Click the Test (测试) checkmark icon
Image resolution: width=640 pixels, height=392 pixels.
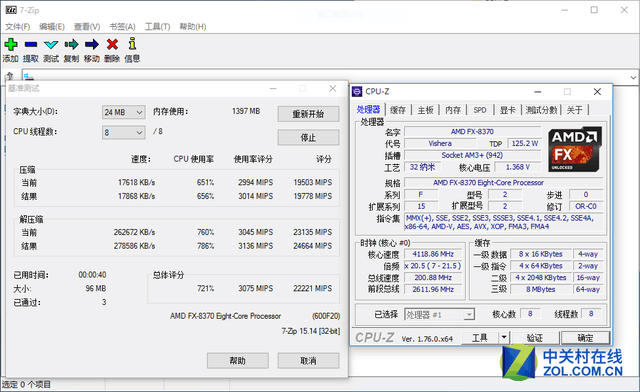(51, 45)
